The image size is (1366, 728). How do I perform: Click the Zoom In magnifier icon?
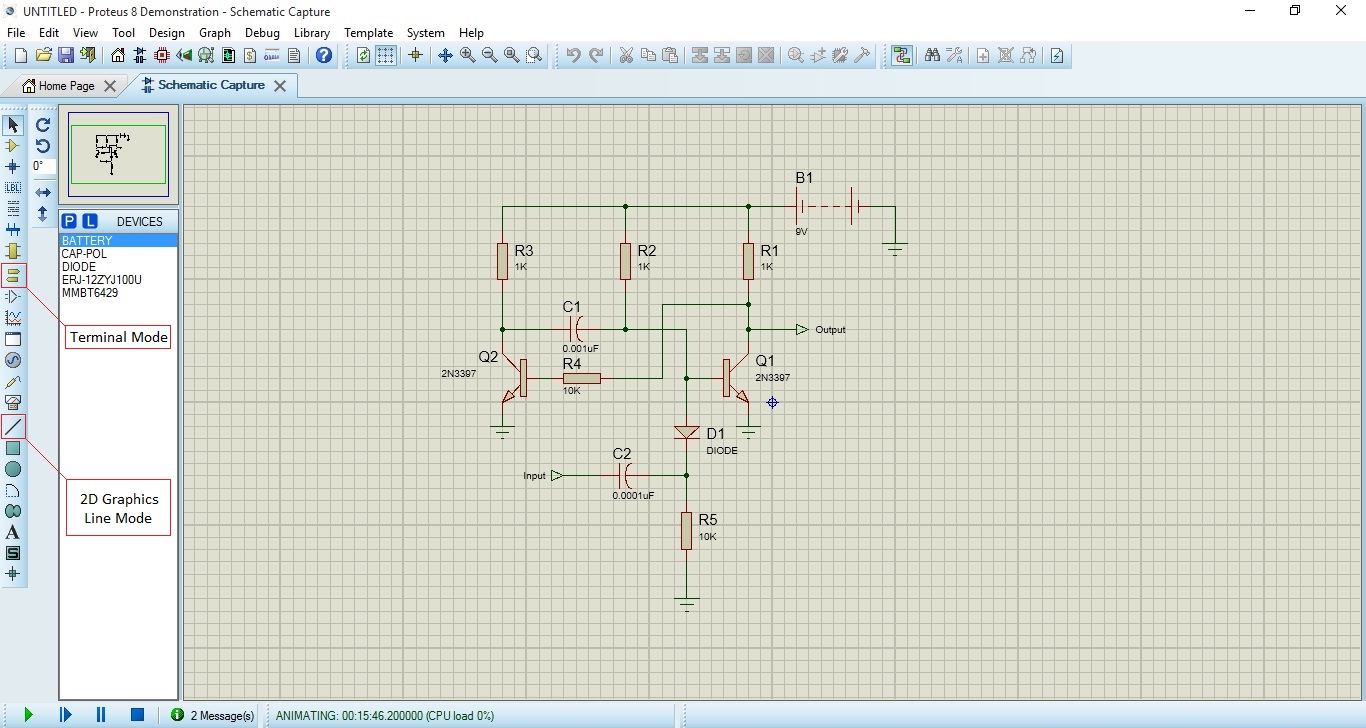pyautogui.click(x=468, y=56)
